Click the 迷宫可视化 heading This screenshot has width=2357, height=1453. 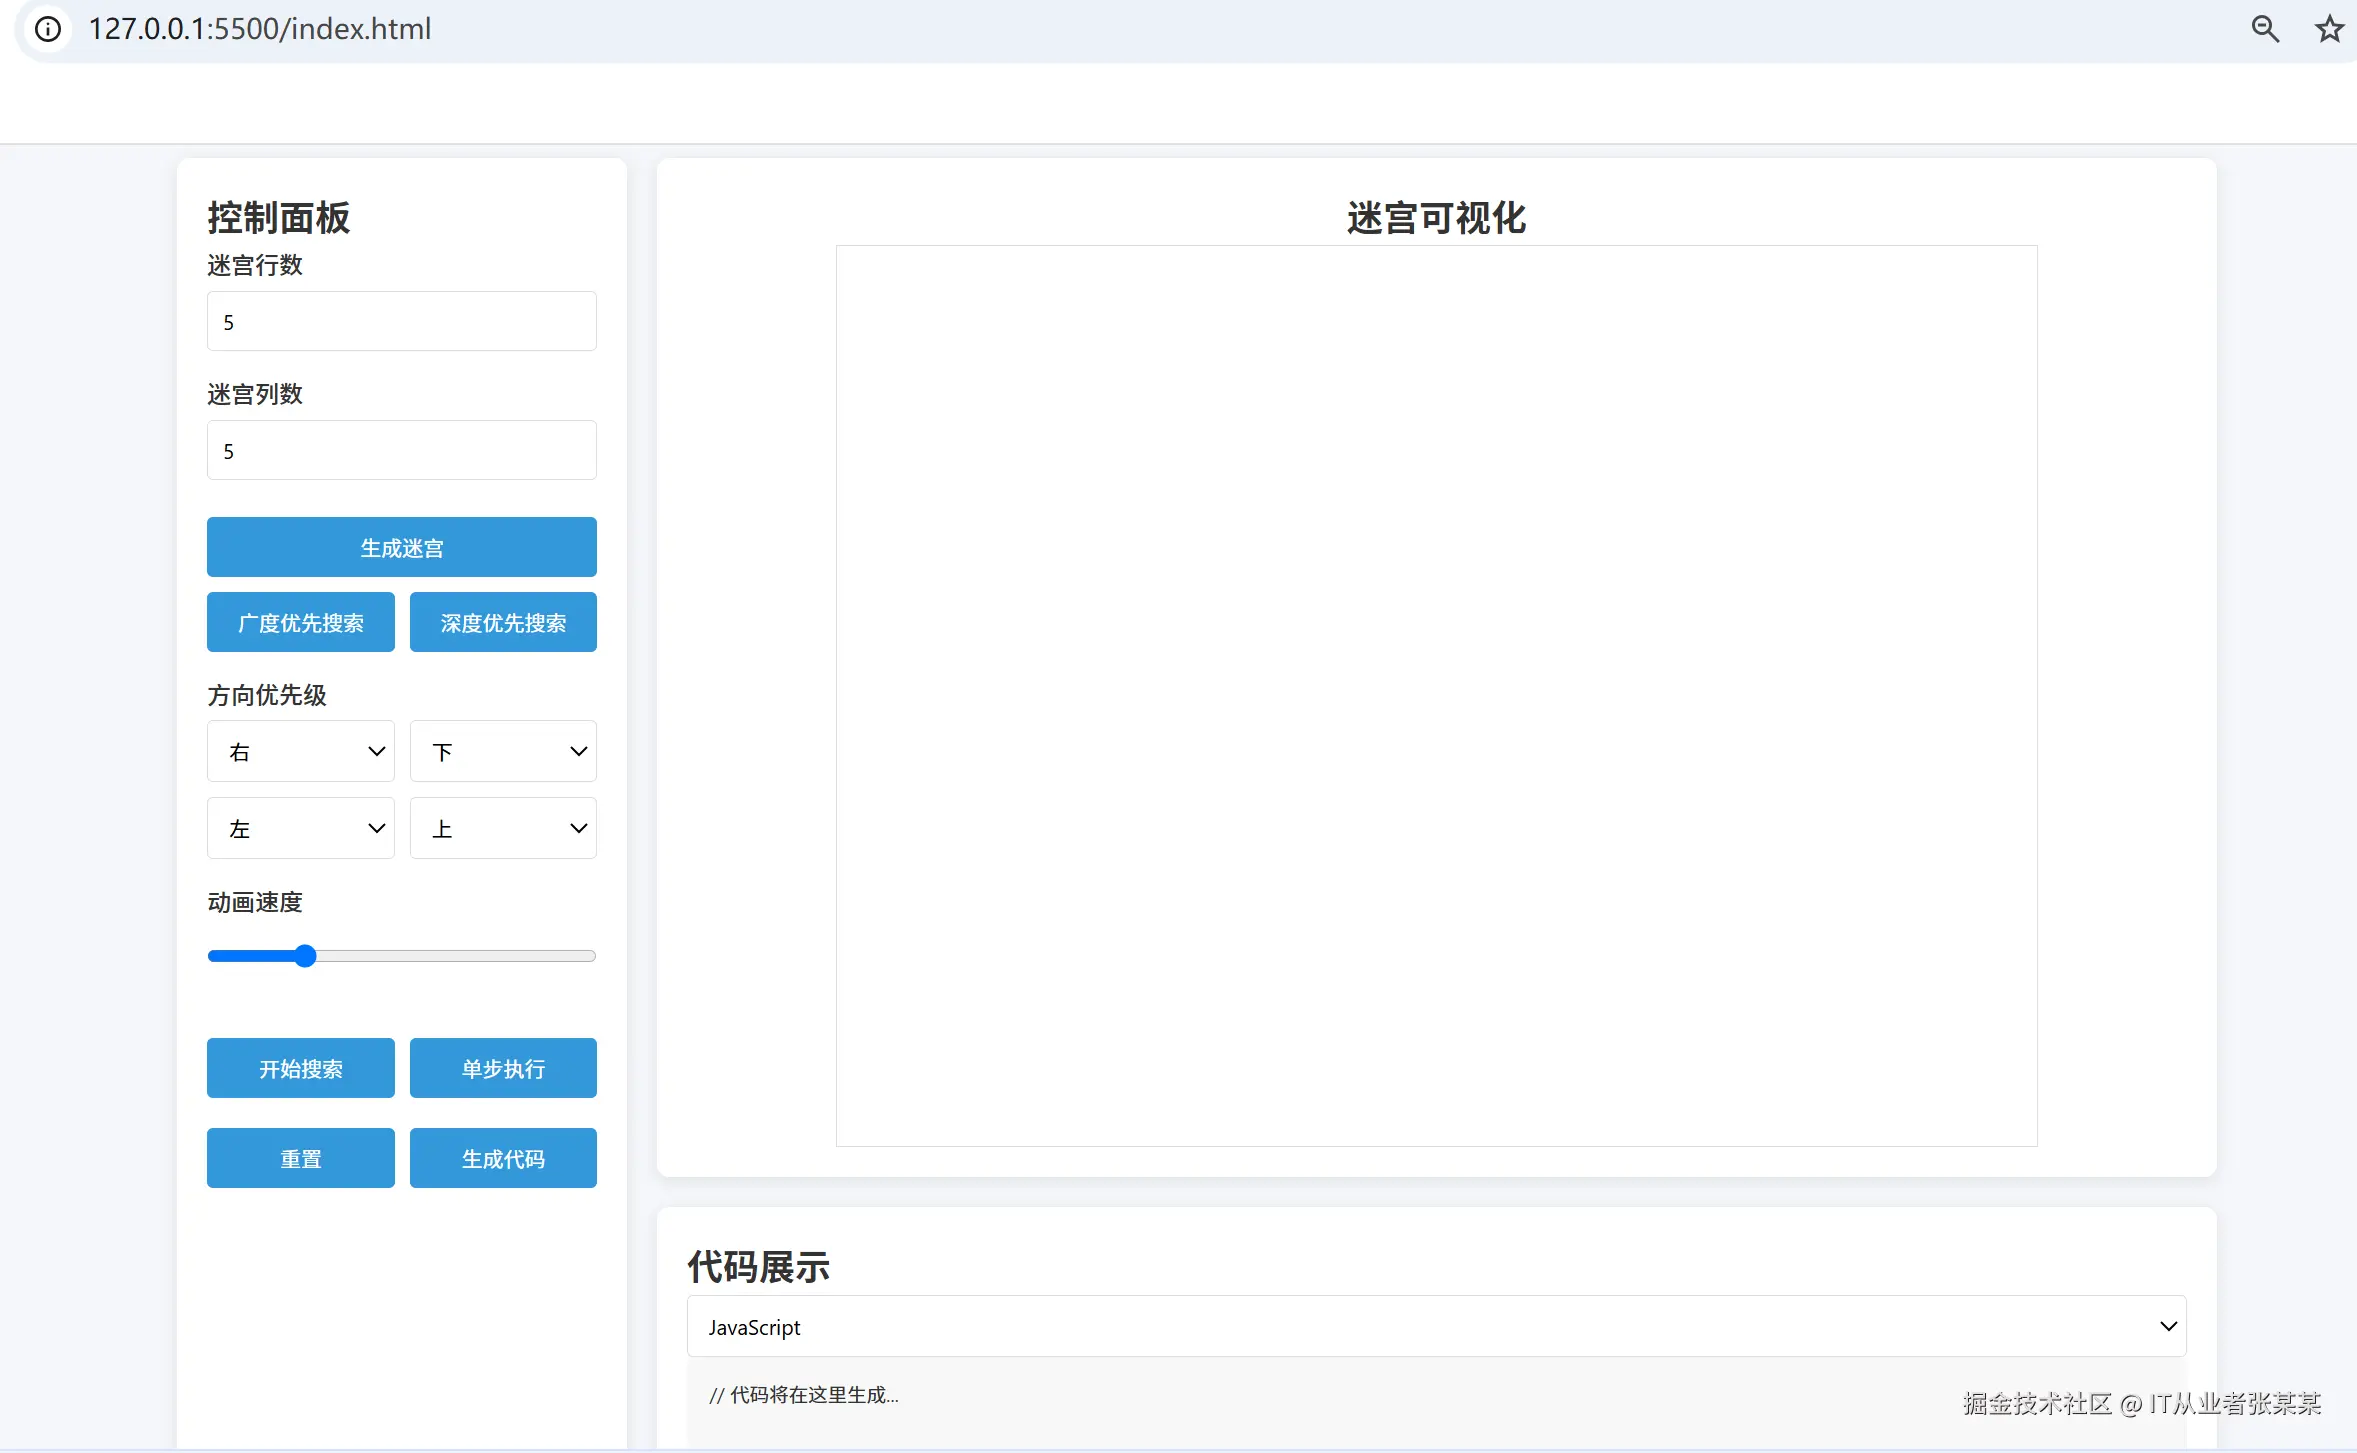click(1437, 218)
